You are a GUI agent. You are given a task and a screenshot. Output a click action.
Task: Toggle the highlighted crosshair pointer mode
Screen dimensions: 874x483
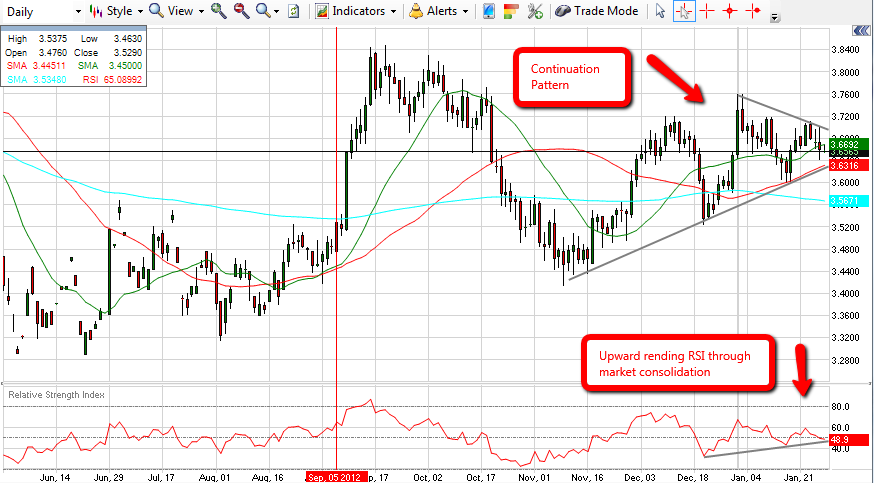[x=684, y=12]
